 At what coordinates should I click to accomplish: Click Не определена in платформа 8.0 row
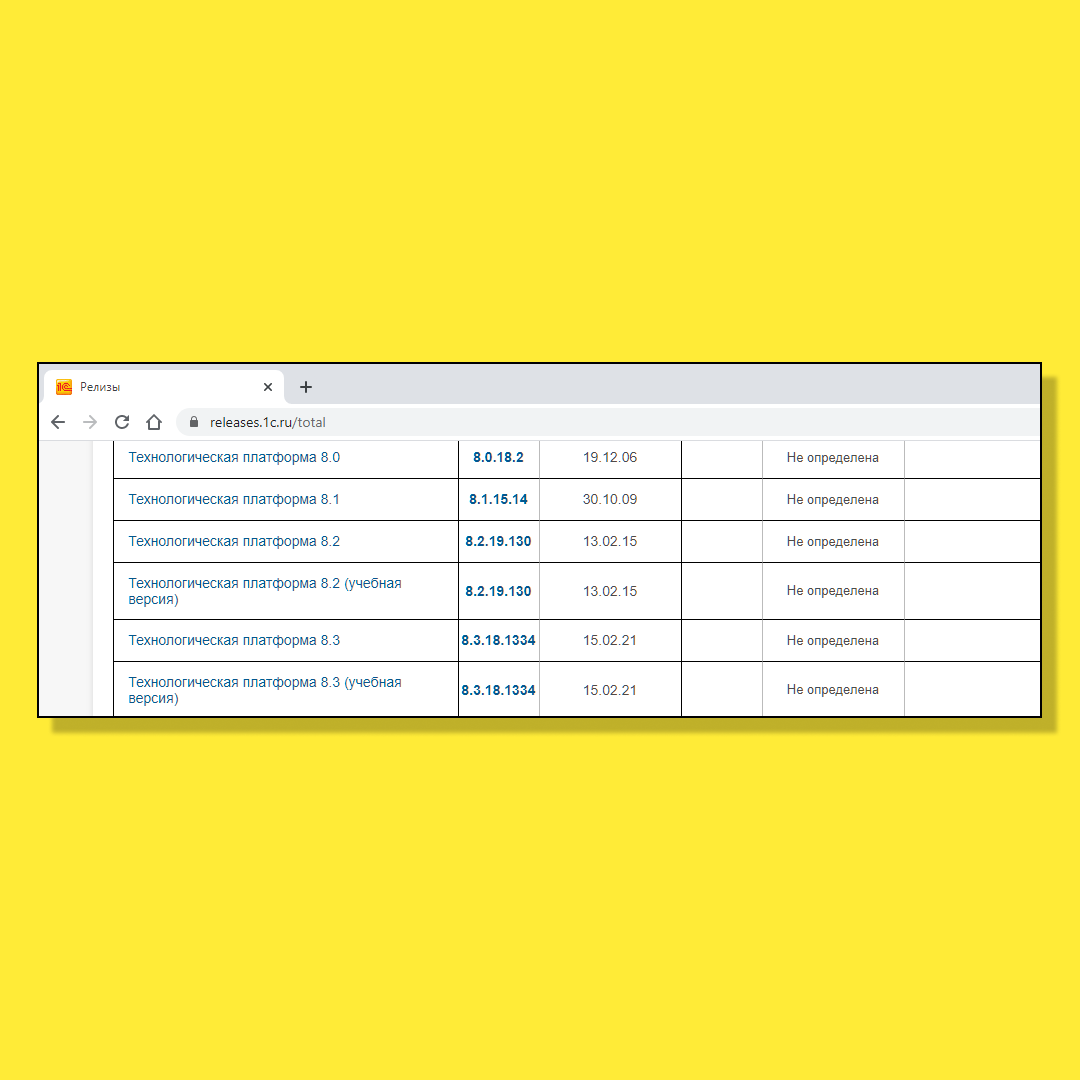tap(832, 457)
